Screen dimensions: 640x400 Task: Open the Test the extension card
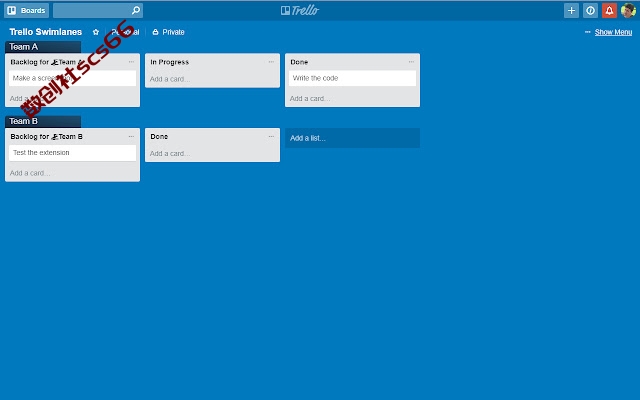73,153
